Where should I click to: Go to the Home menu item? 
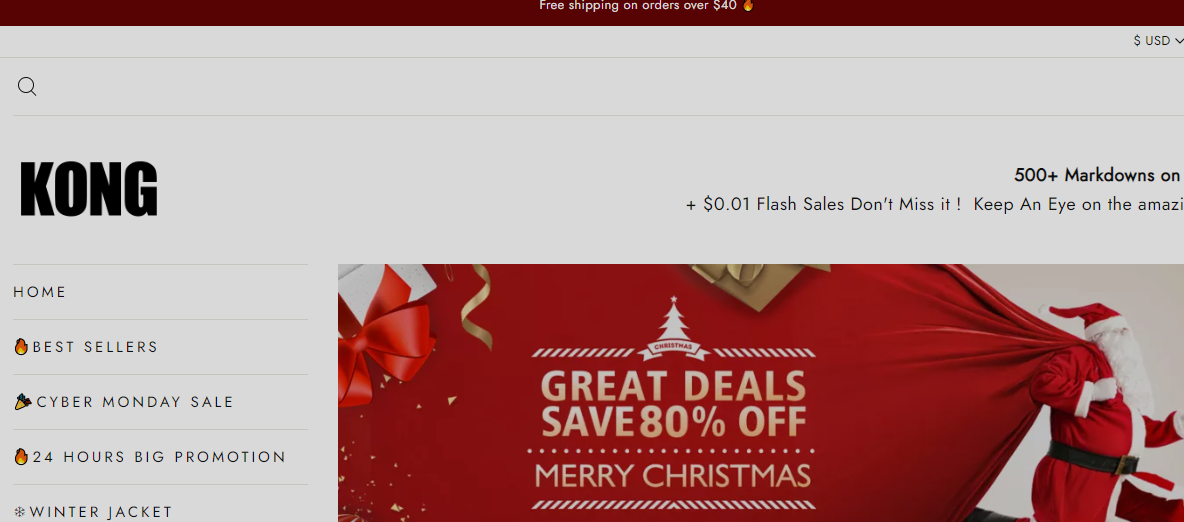click(x=40, y=292)
